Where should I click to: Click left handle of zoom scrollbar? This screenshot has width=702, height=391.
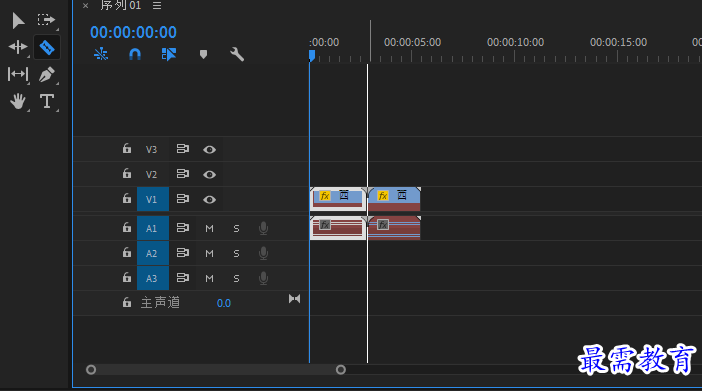pos(91,370)
